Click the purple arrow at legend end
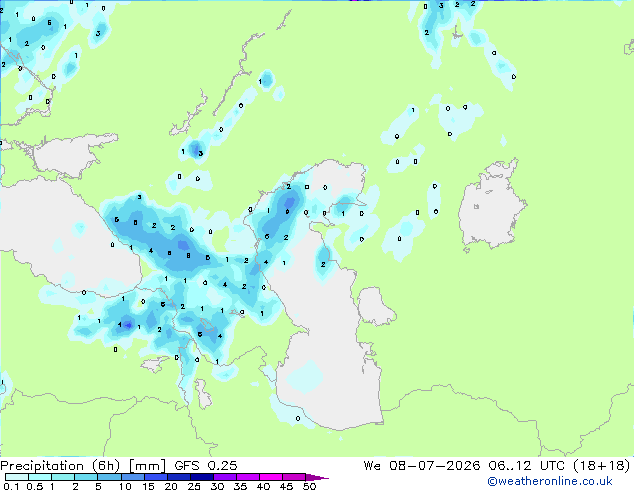The height and width of the screenshot is (490, 634). 317,477
